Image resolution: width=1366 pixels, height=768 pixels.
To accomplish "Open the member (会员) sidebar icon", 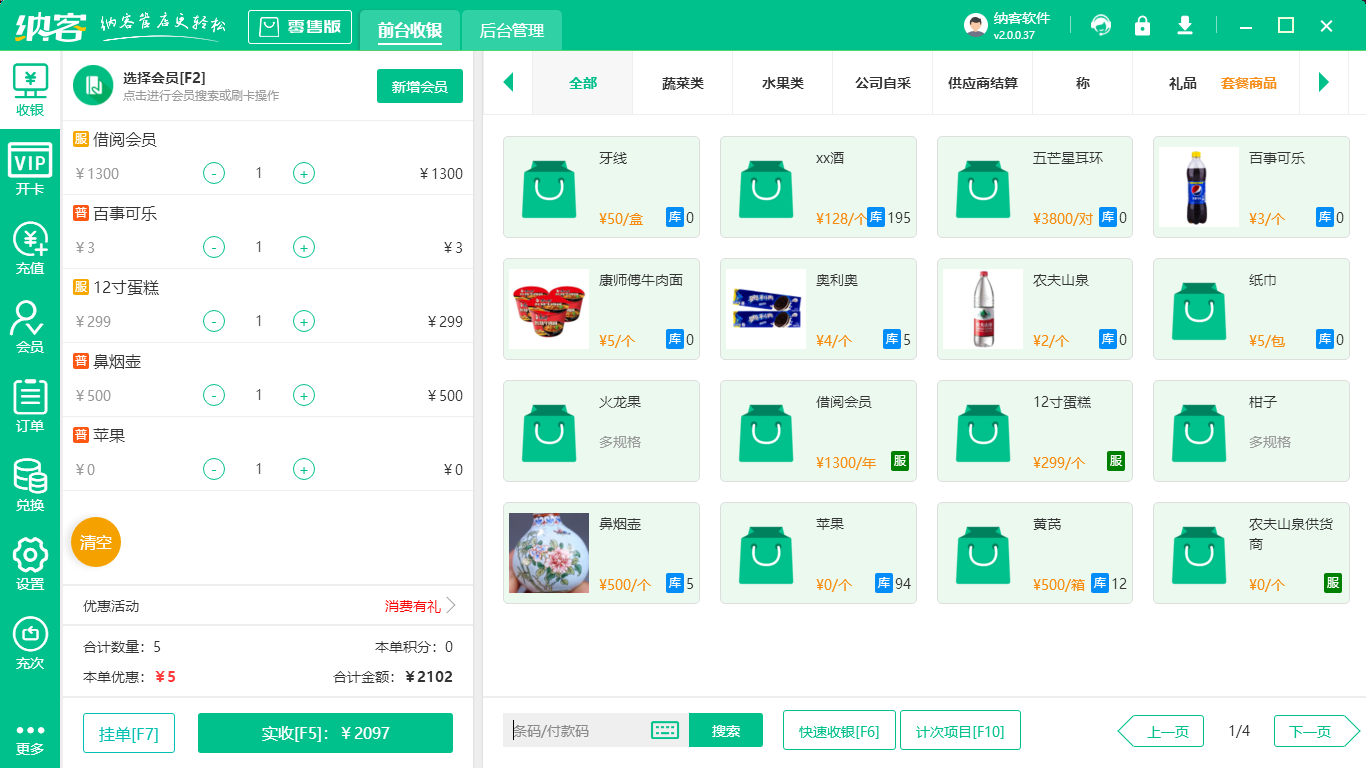I will [x=30, y=327].
